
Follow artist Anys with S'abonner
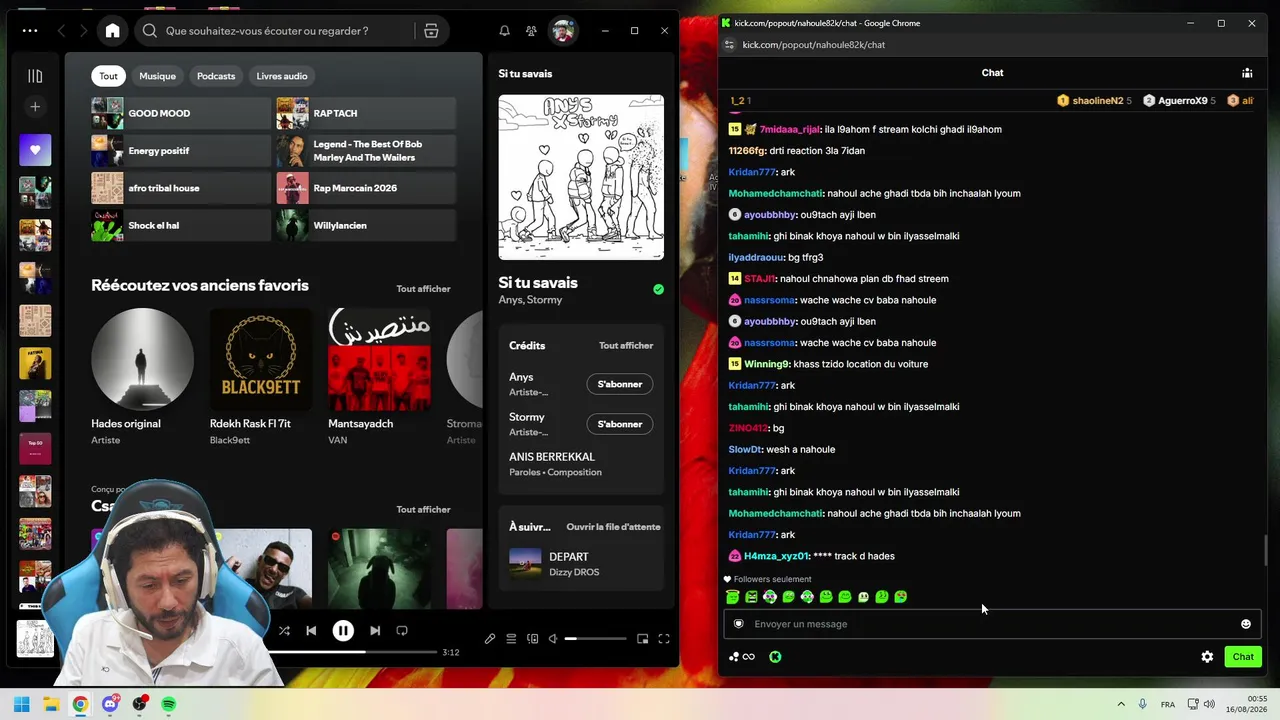620,384
